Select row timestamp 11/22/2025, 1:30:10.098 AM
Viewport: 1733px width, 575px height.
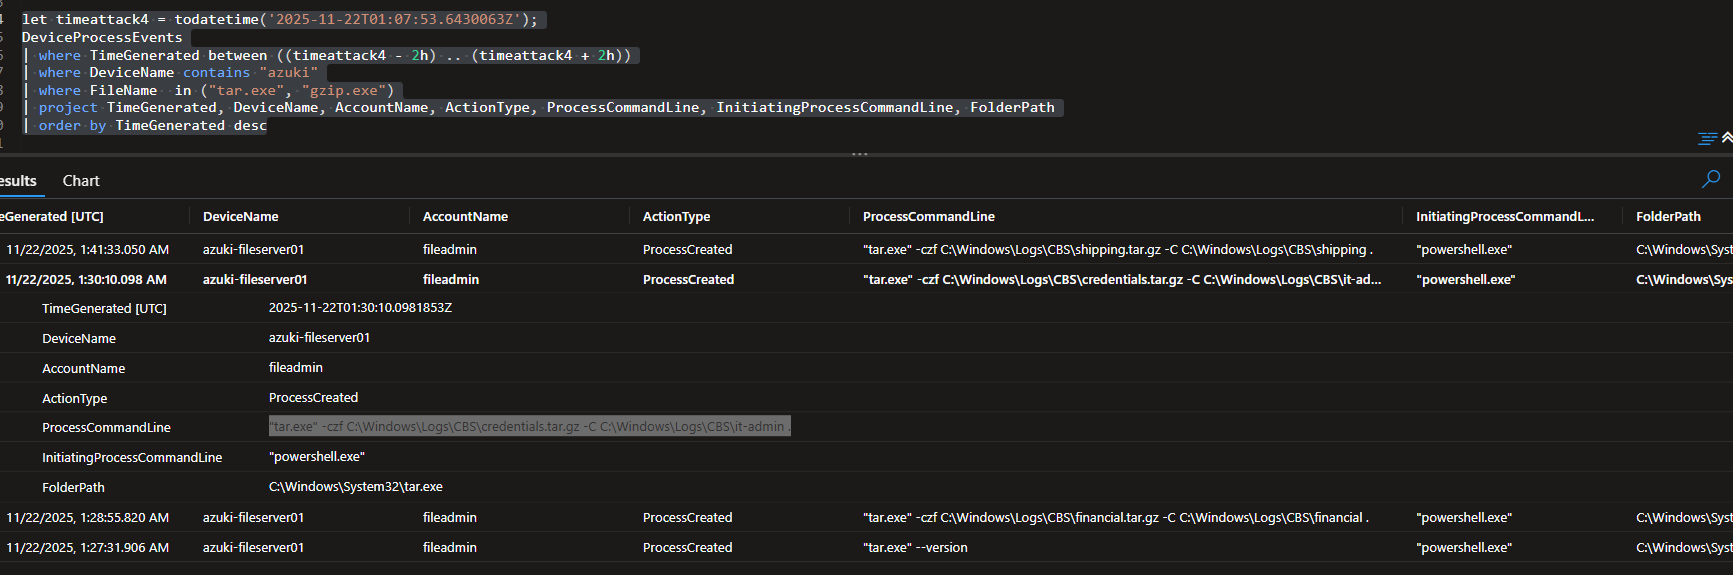pyautogui.click(x=86, y=280)
